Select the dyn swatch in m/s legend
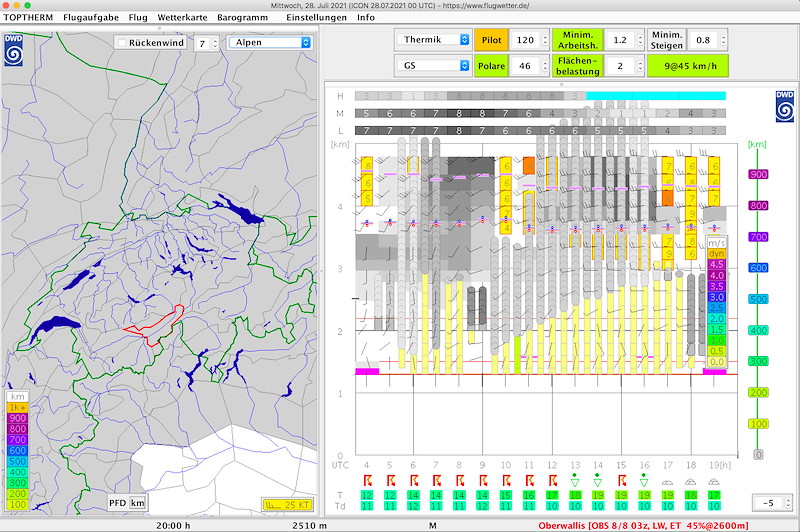 click(717, 254)
